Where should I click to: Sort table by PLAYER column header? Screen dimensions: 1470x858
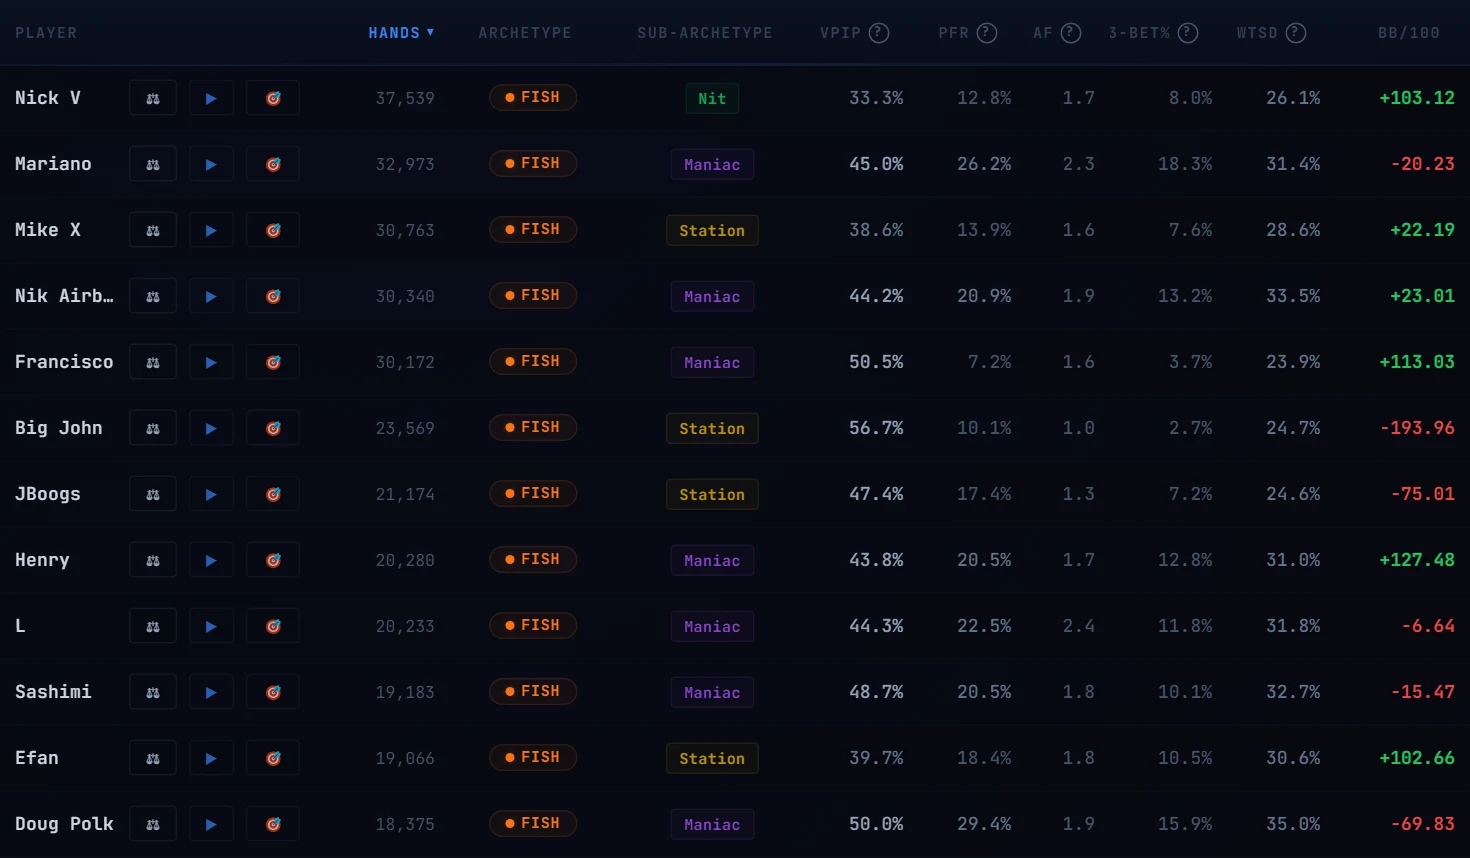pyautogui.click(x=46, y=33)
